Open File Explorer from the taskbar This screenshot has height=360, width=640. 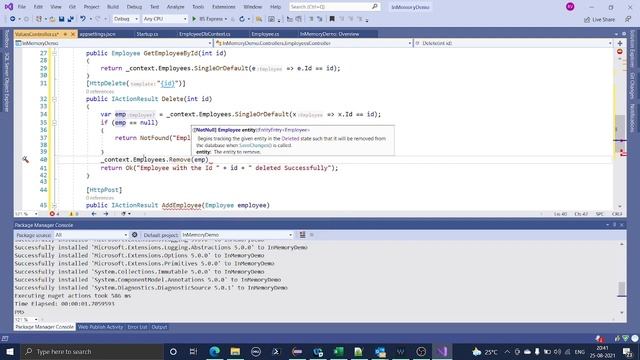(235, 351)
